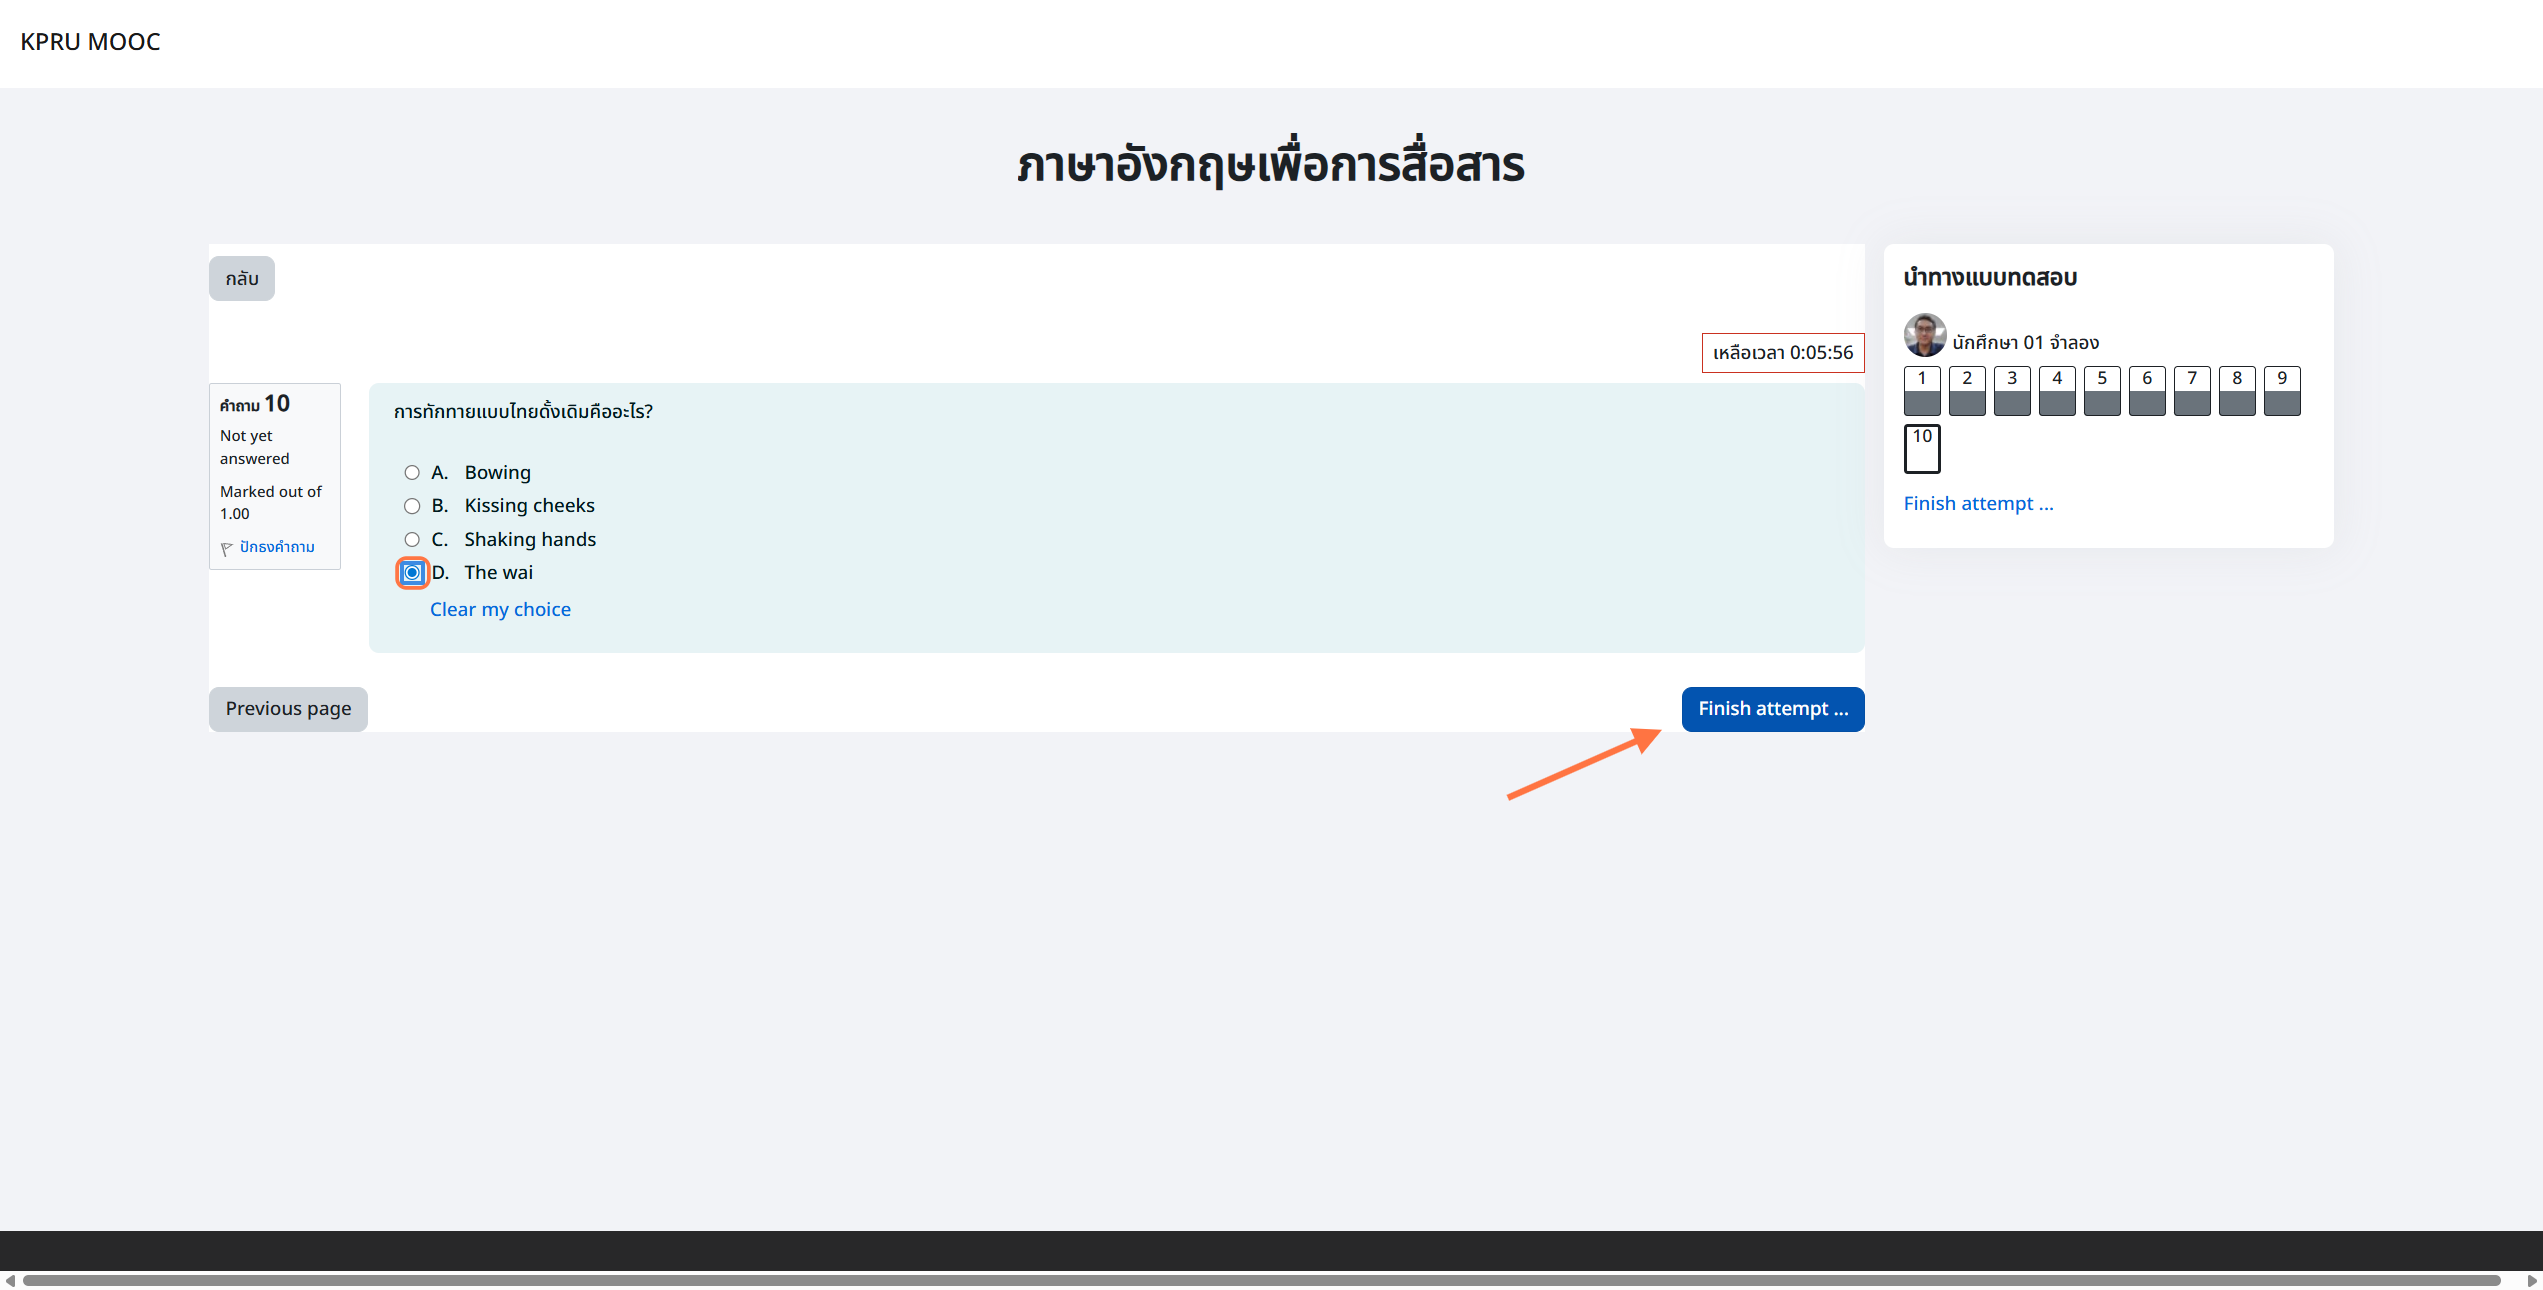Click the กลับ back button
Viewport: 2543px width, 1290px height.
click(x=242, y=279)
